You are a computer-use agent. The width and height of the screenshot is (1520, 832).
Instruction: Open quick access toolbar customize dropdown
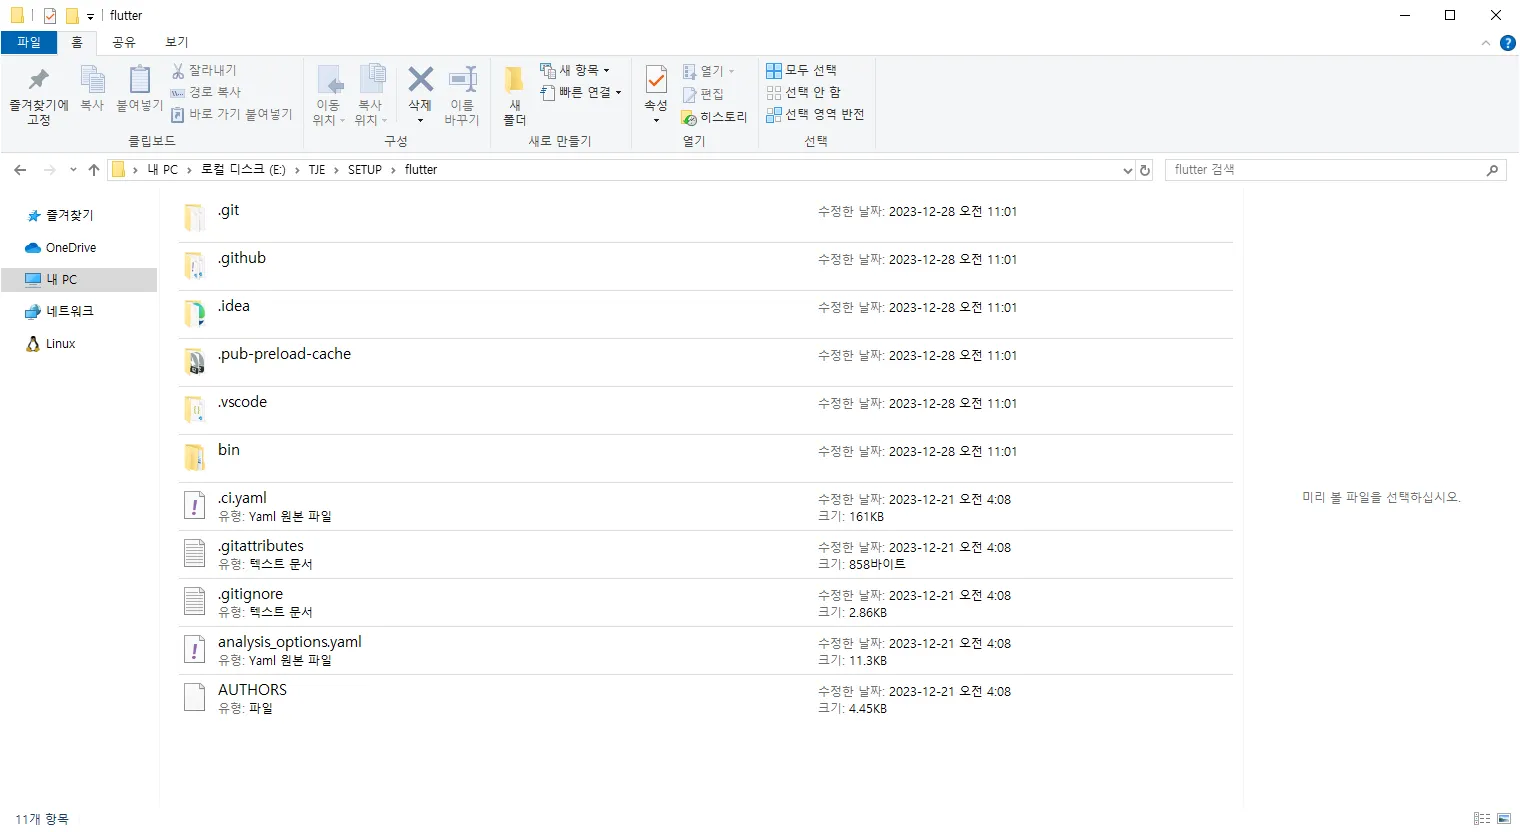pyautogui.click(x=90, y=17)
